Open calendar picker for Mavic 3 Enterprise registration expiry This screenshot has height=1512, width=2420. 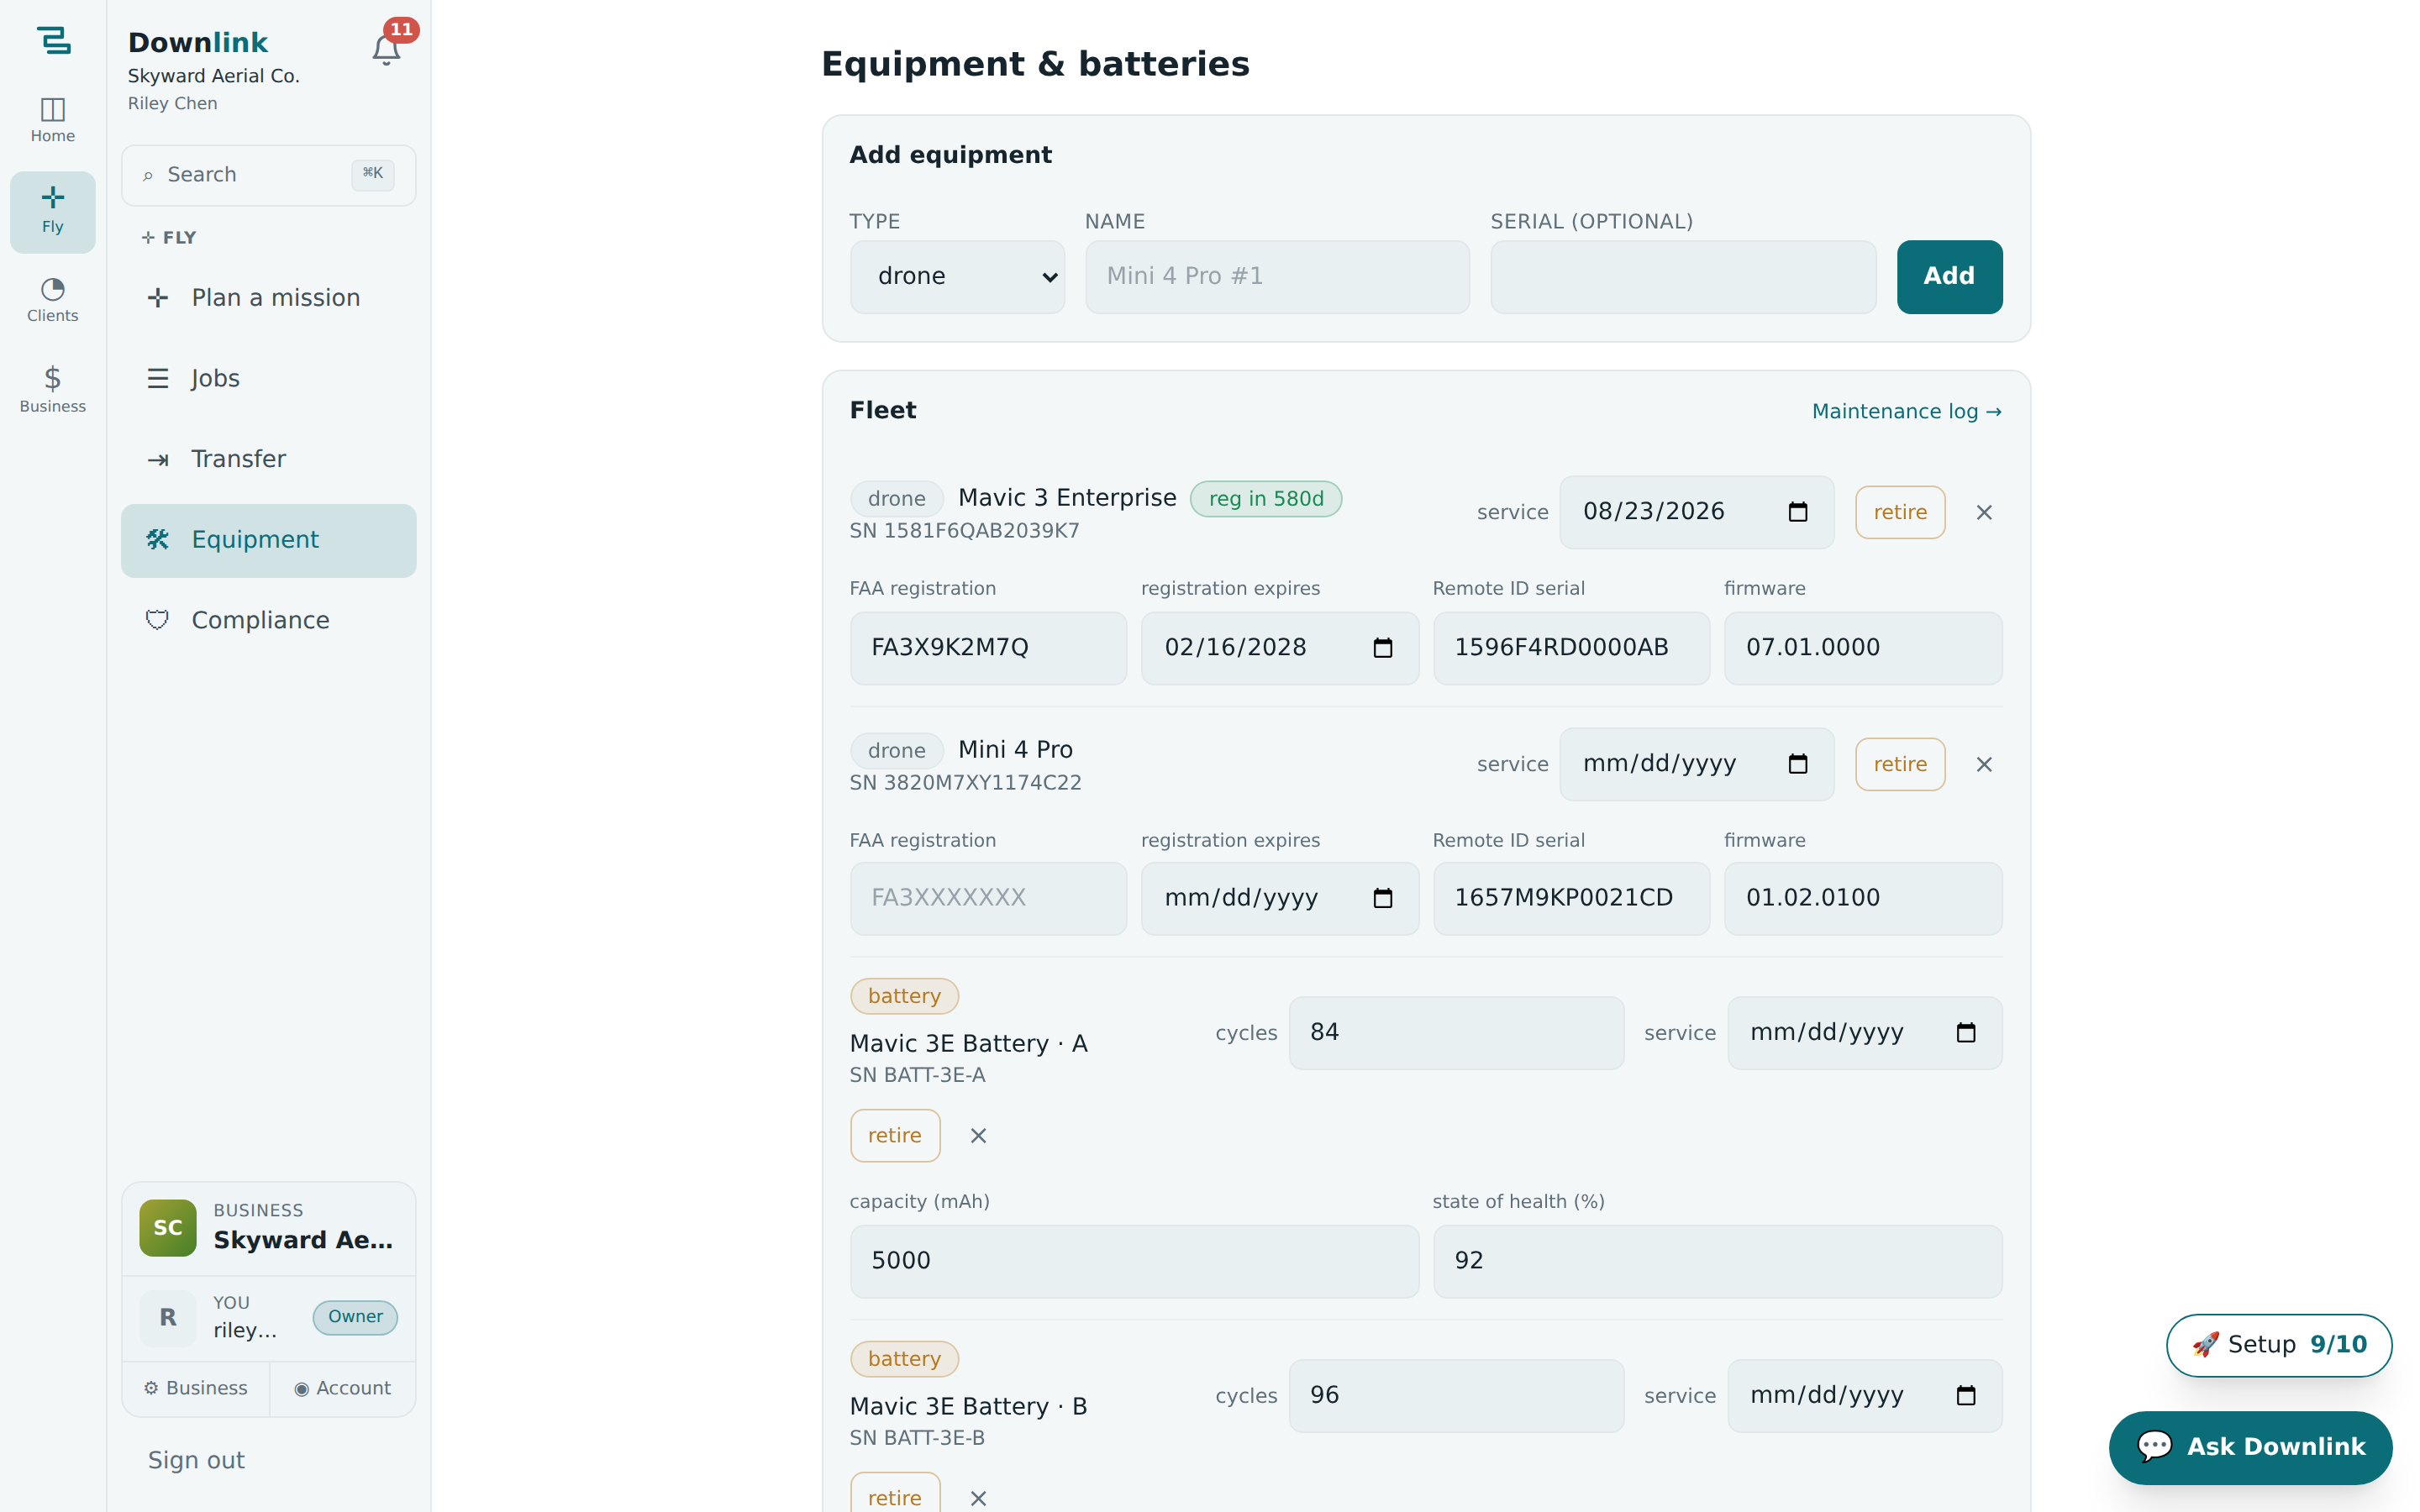click(1382, 648)
